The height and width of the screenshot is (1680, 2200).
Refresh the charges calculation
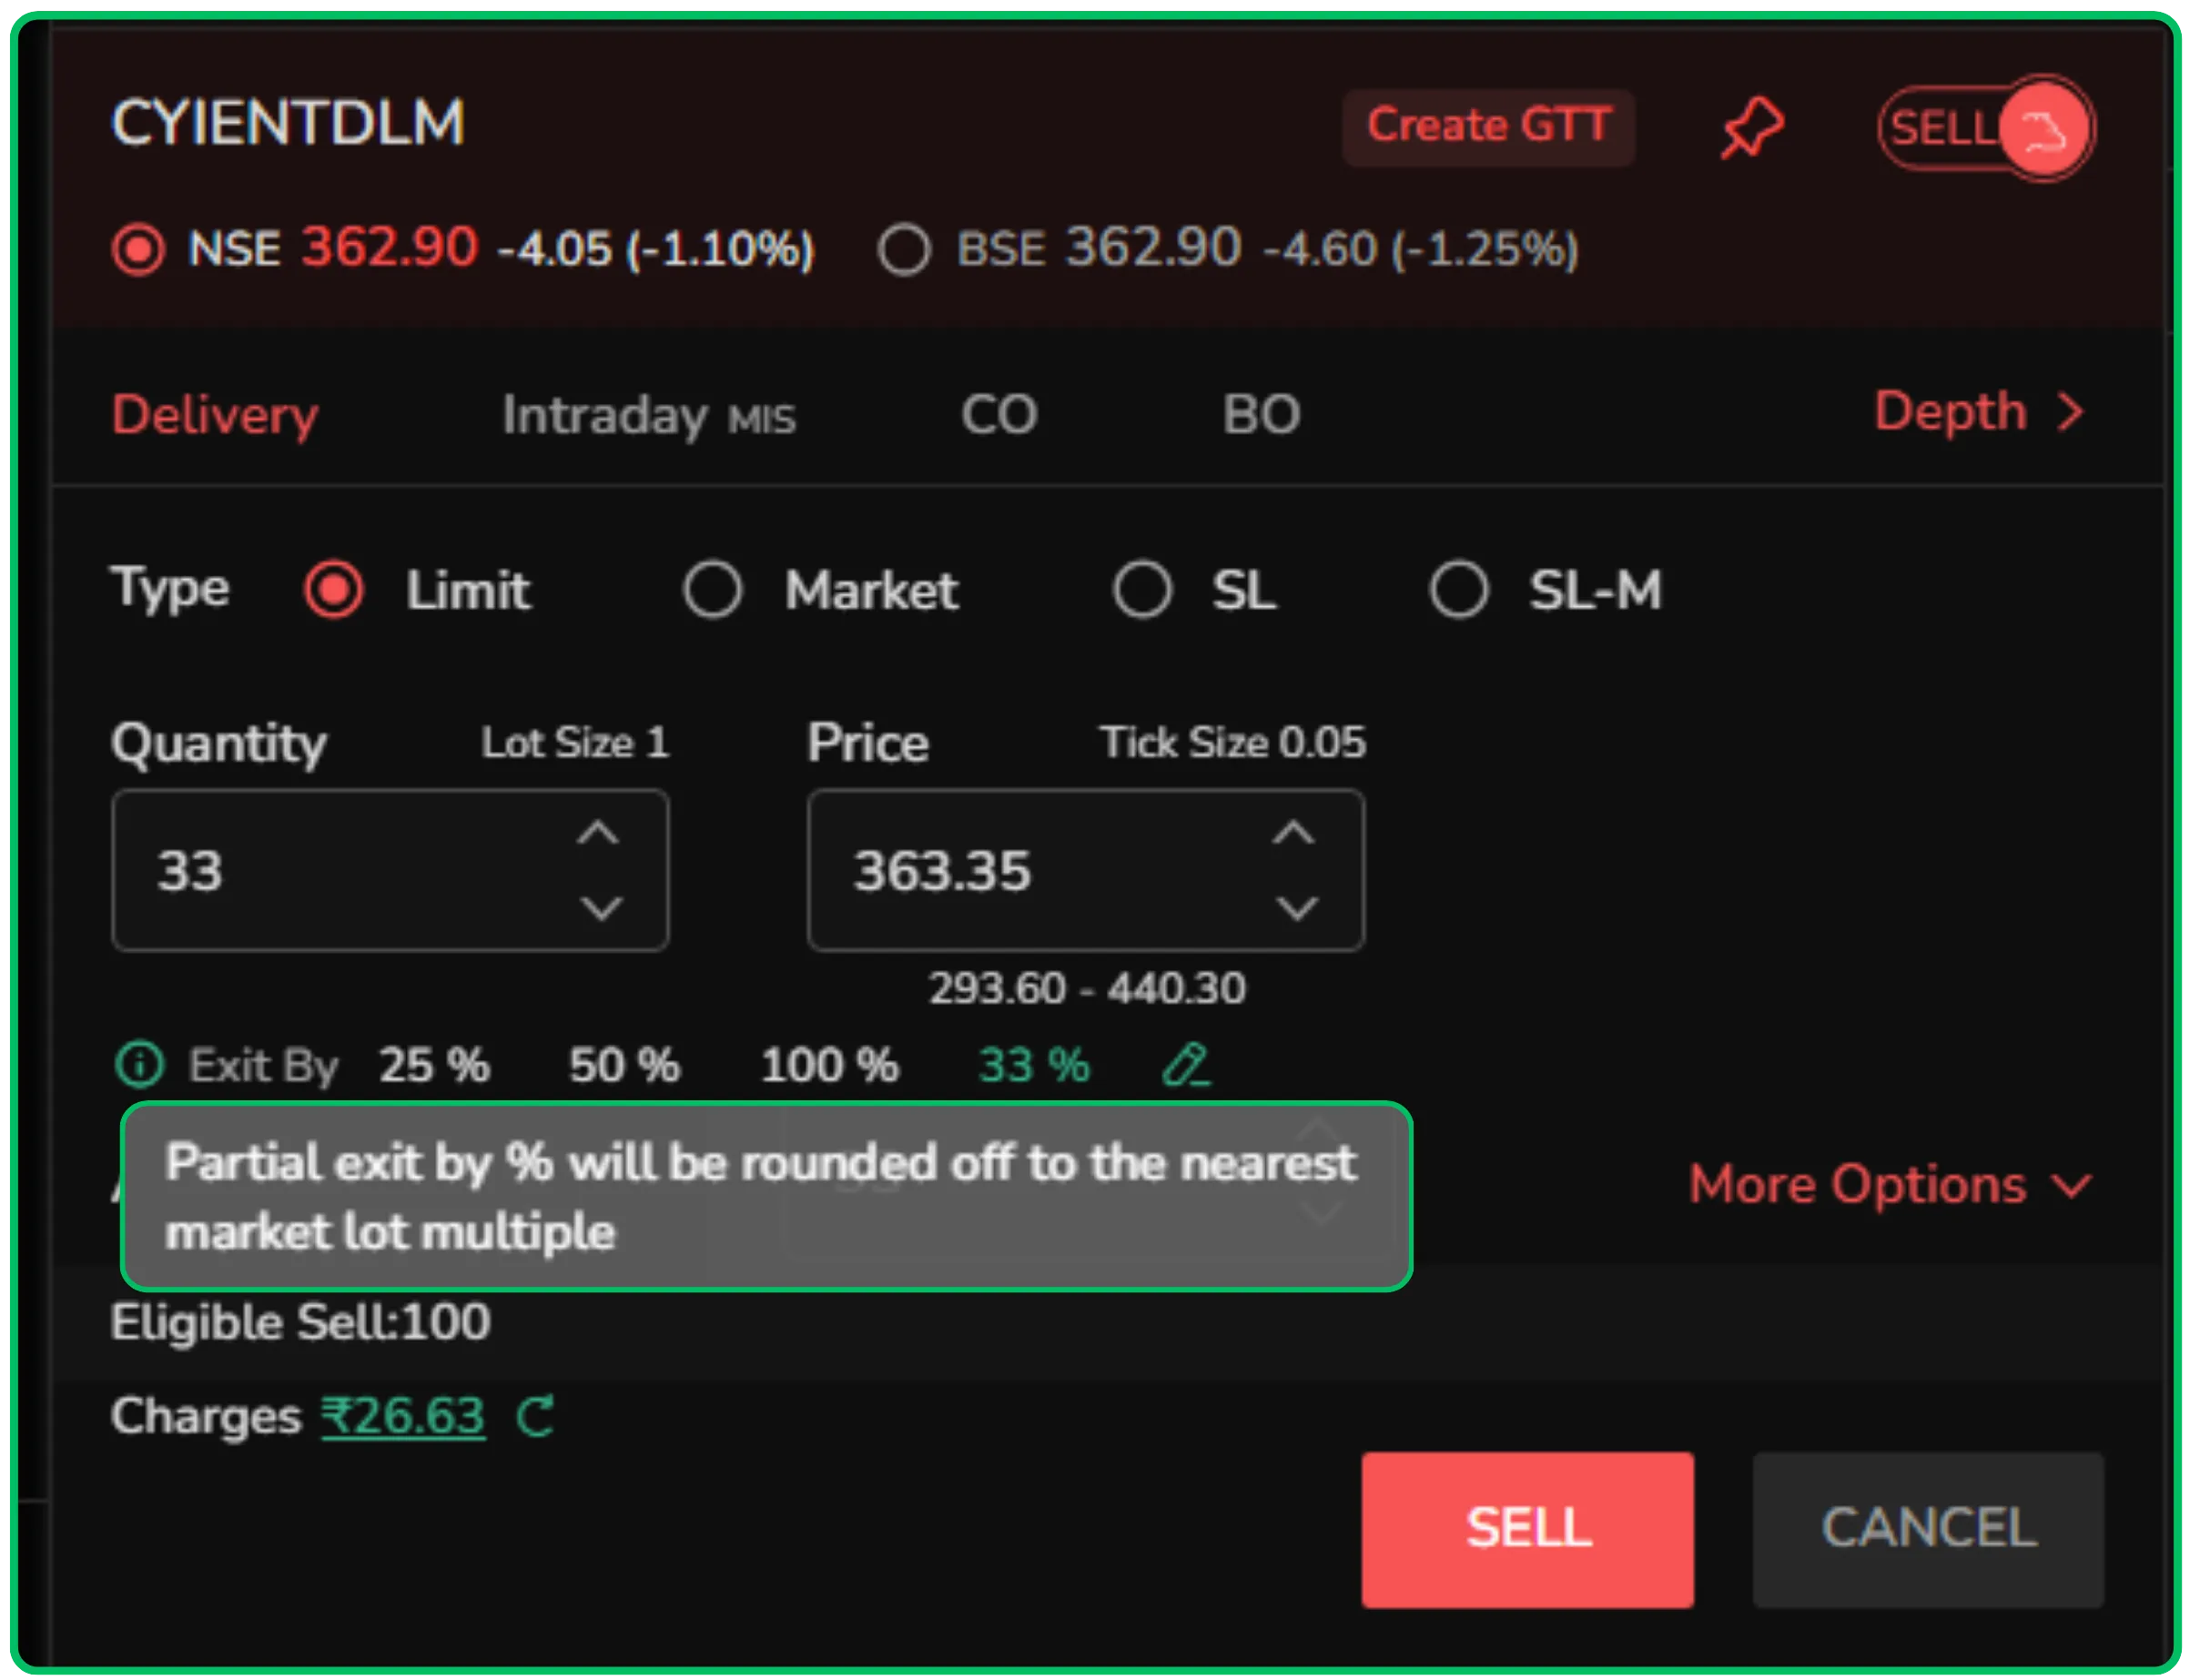[x=537, y=1416]
